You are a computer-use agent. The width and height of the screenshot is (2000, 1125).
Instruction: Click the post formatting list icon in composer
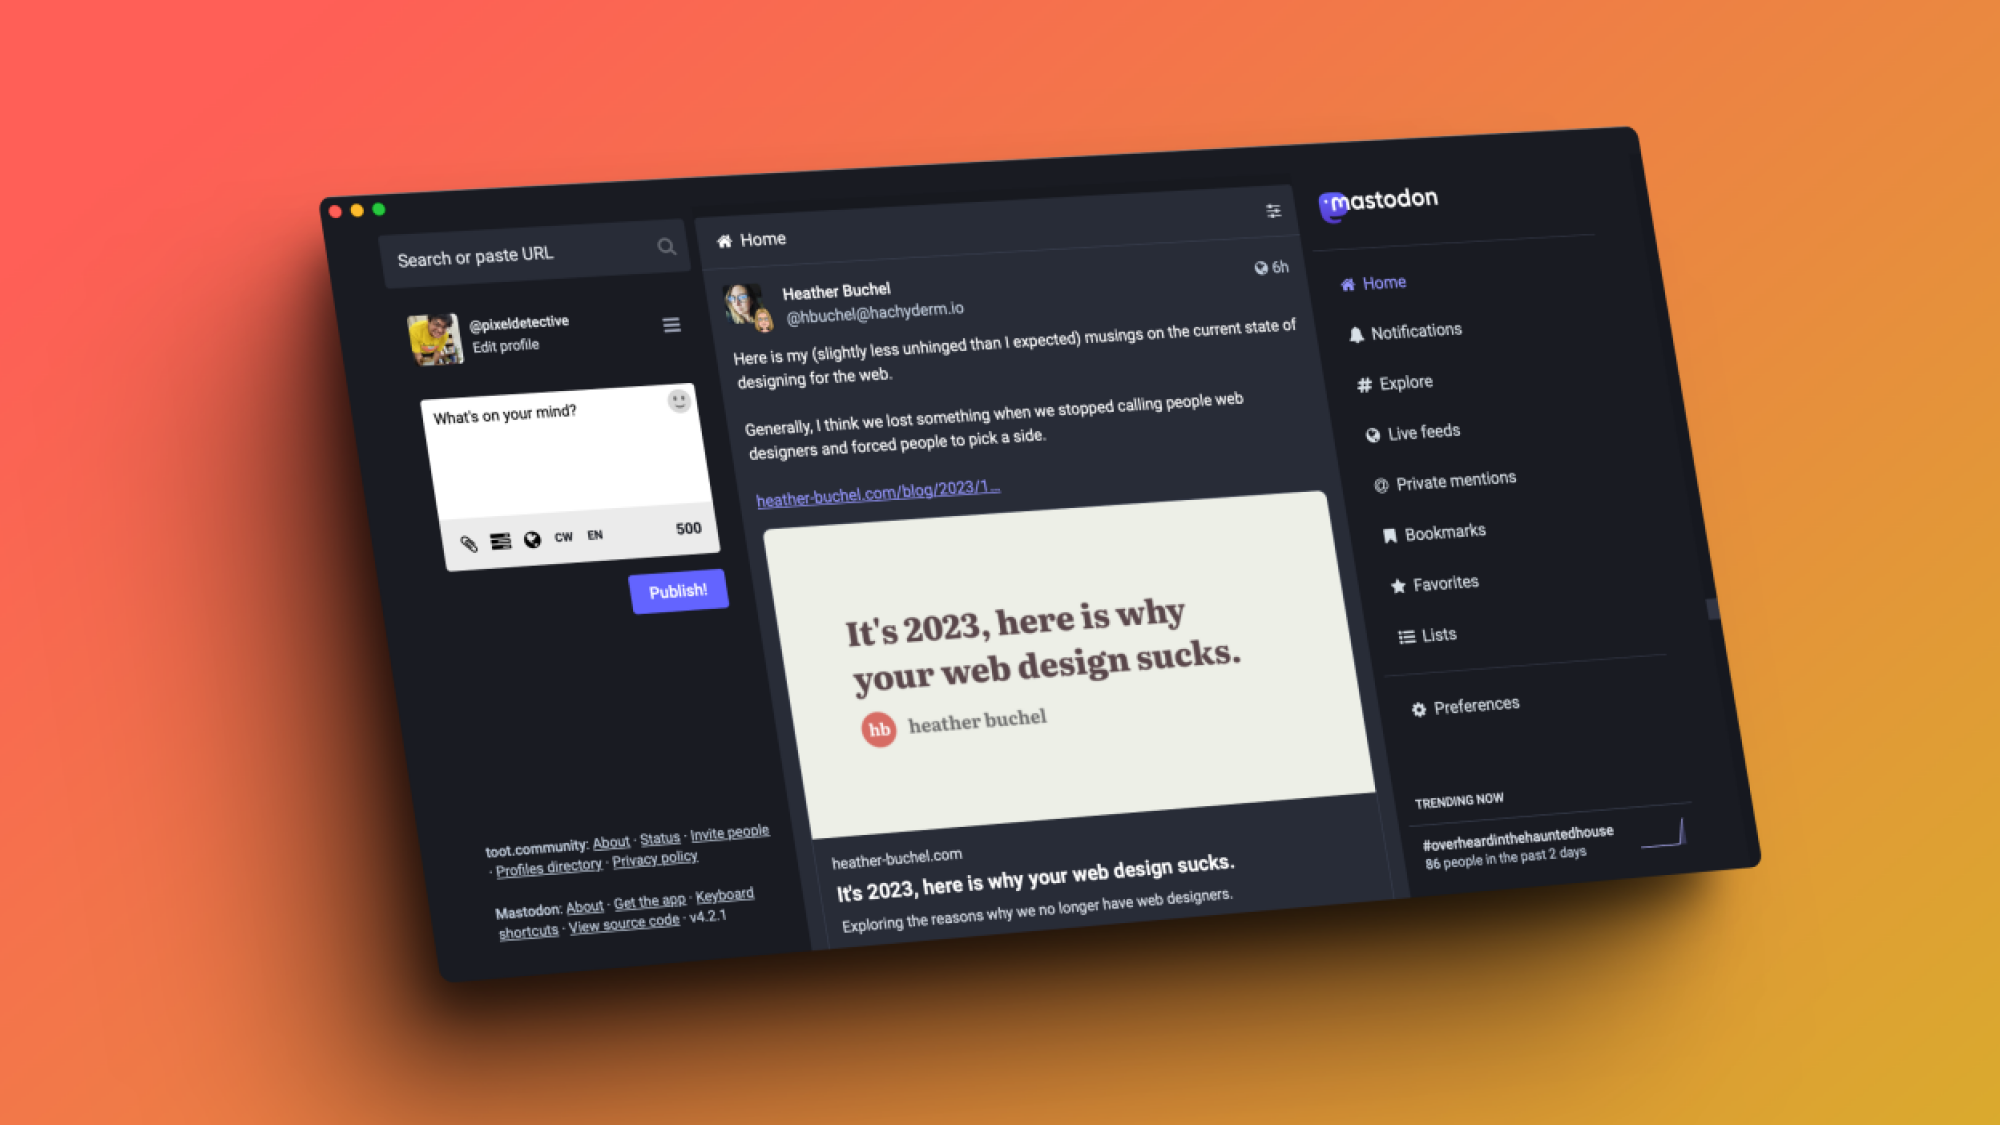point(497,538)
